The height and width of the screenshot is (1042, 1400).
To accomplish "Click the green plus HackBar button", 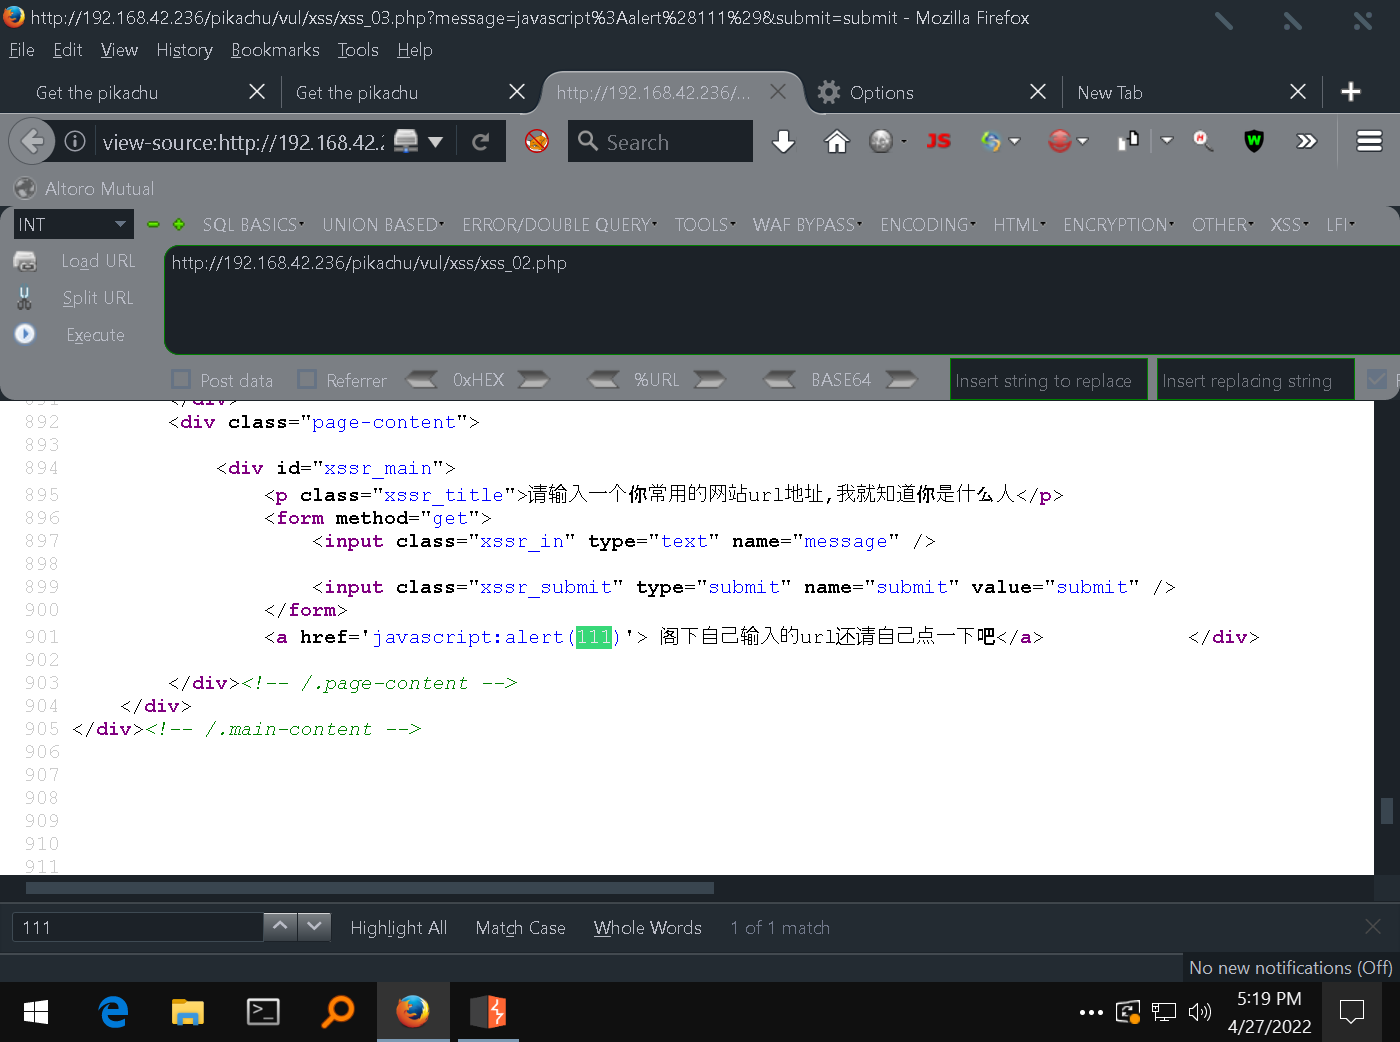I will (x=179, y=225).
